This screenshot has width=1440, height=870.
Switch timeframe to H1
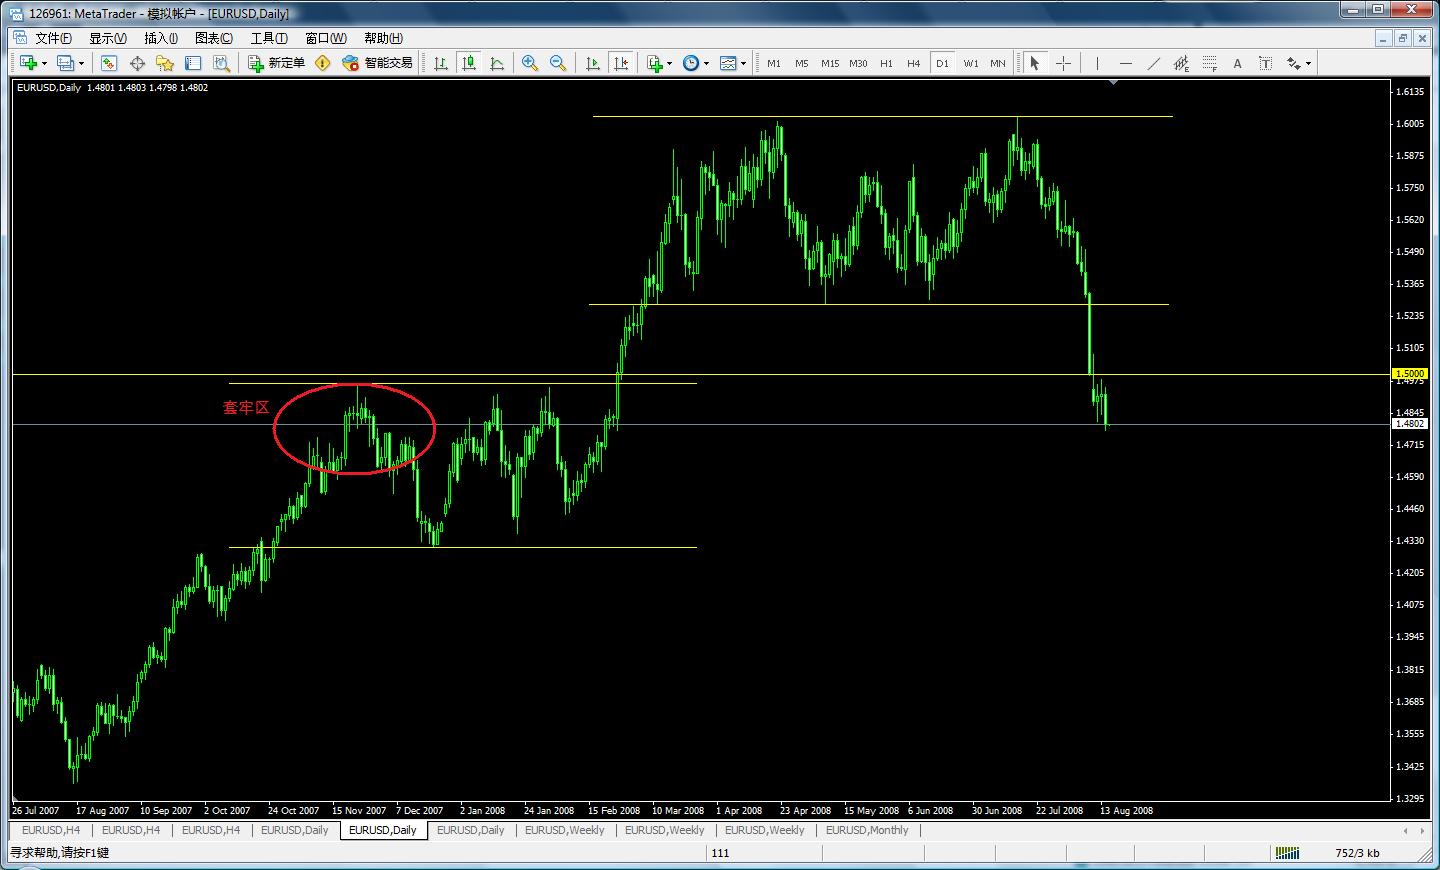886,63
